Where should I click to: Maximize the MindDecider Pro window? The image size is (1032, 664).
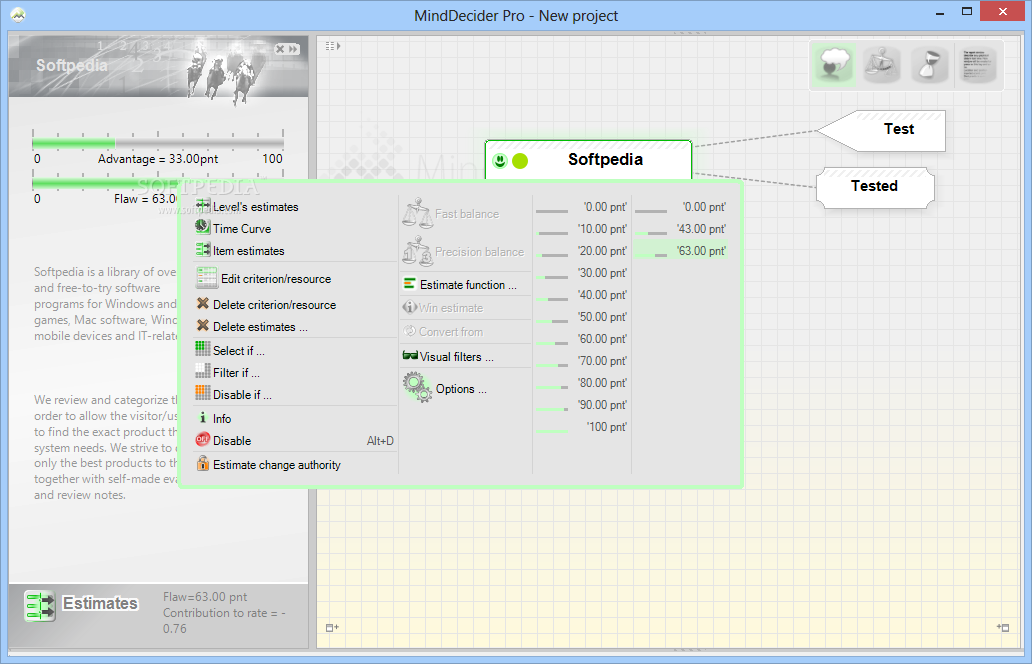click(x=966, y=11)
